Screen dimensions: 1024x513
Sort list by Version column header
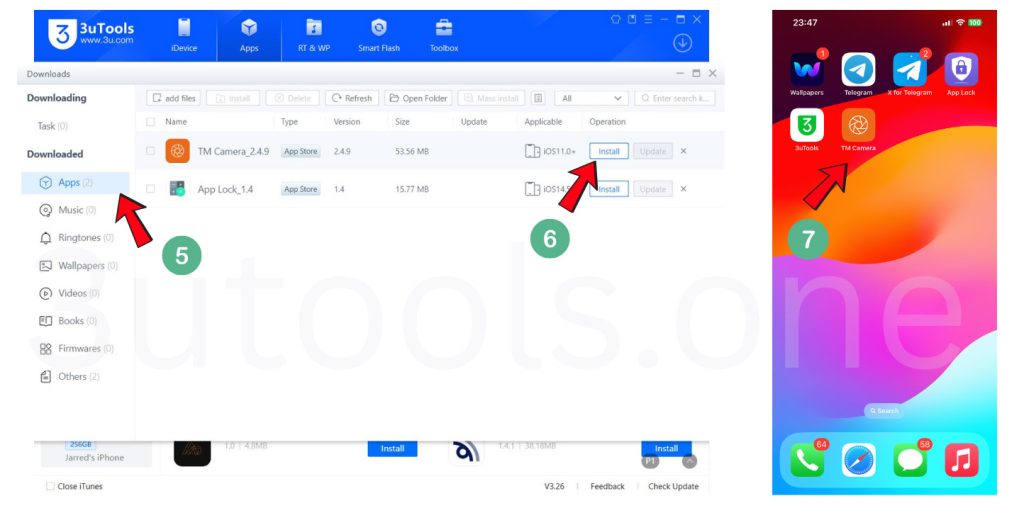[x=347, y=121]
